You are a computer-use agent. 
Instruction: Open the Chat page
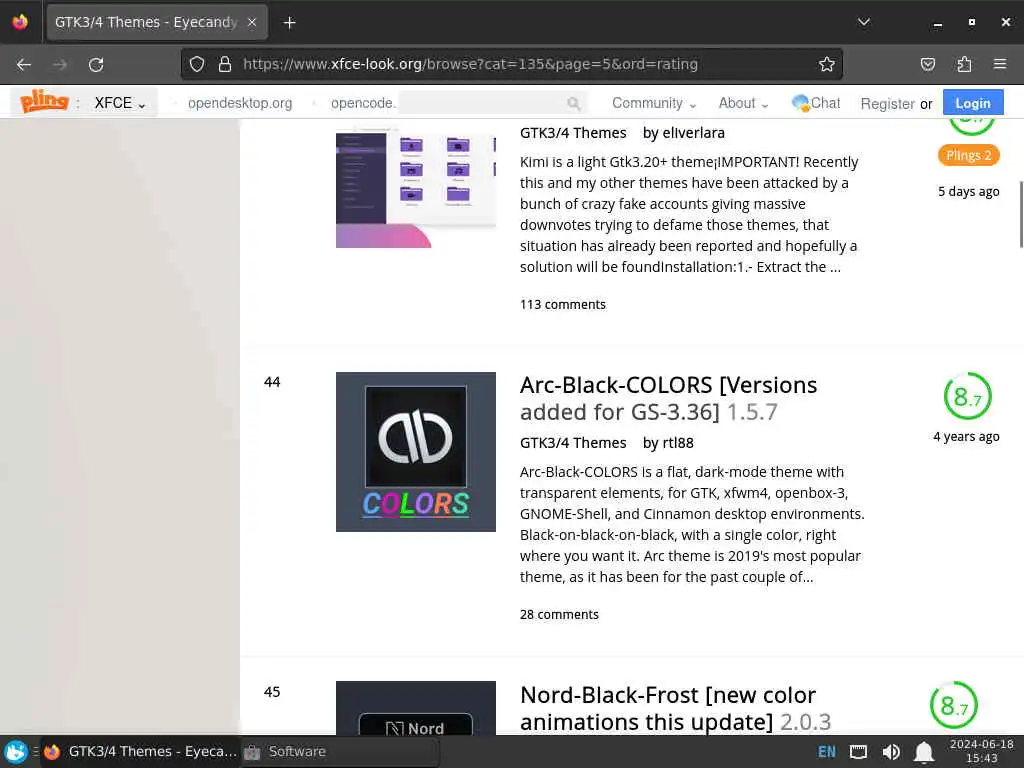[x=816, y=103]
